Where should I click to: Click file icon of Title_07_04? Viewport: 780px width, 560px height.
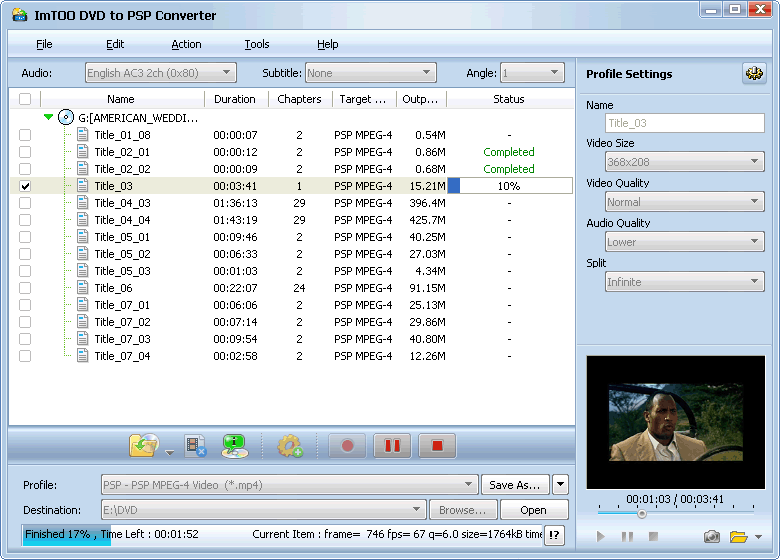click(83, 356)
